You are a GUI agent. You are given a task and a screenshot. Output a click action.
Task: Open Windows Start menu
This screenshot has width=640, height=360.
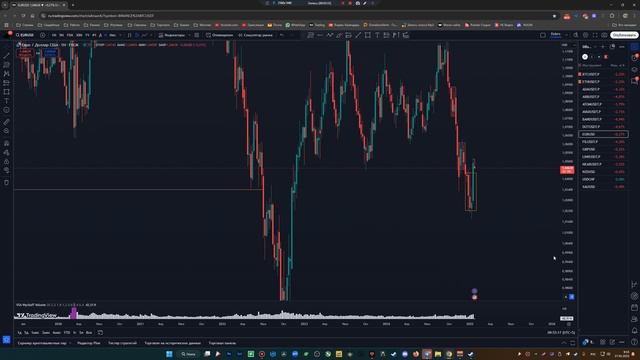pyautogui.click(x=169, y=354)
